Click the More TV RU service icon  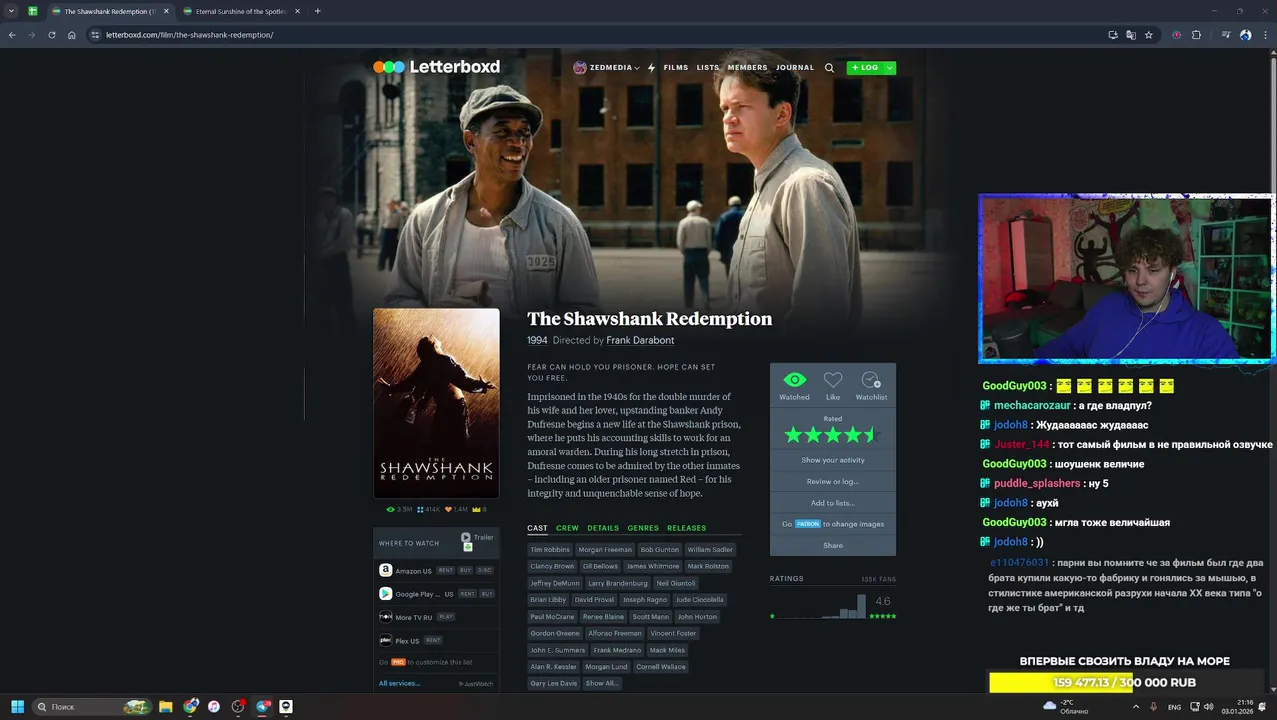click(x=385, y=617)
